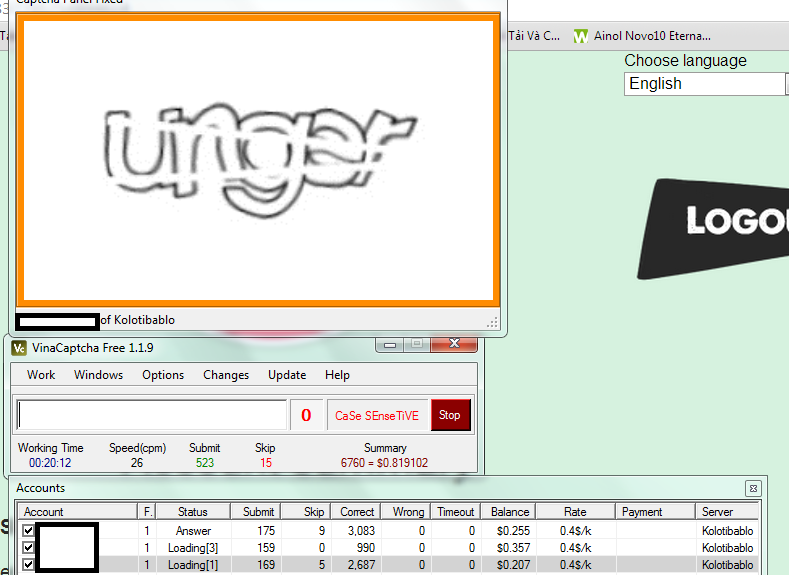Sort by the Timeout column header

[455, 512]
